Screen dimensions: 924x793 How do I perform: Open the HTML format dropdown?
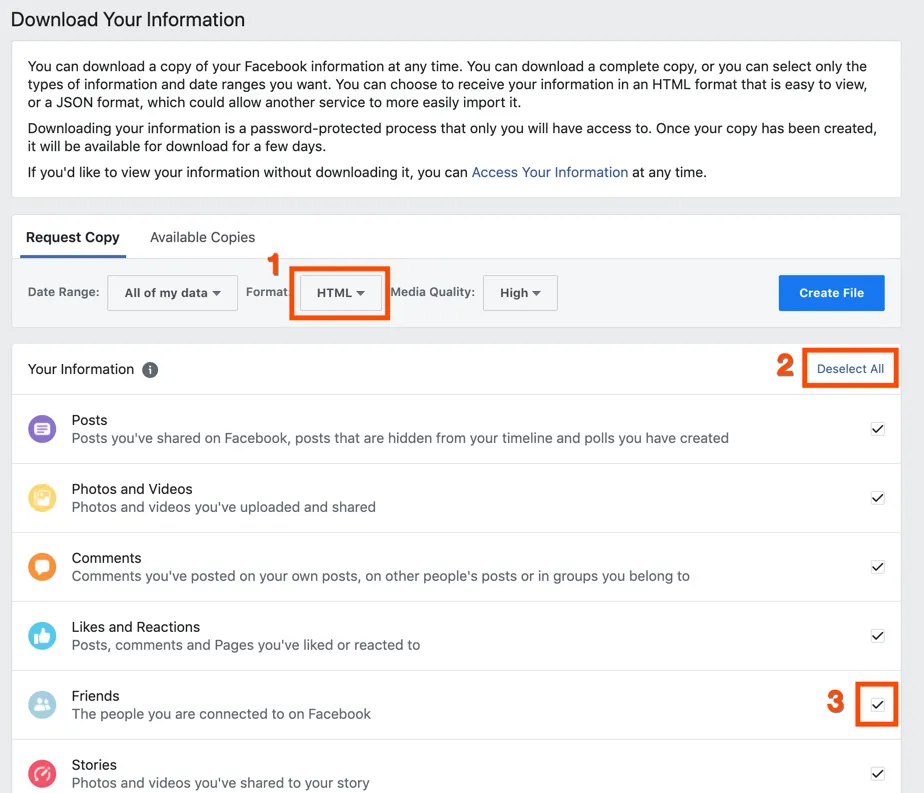click(x=340, y=293)
